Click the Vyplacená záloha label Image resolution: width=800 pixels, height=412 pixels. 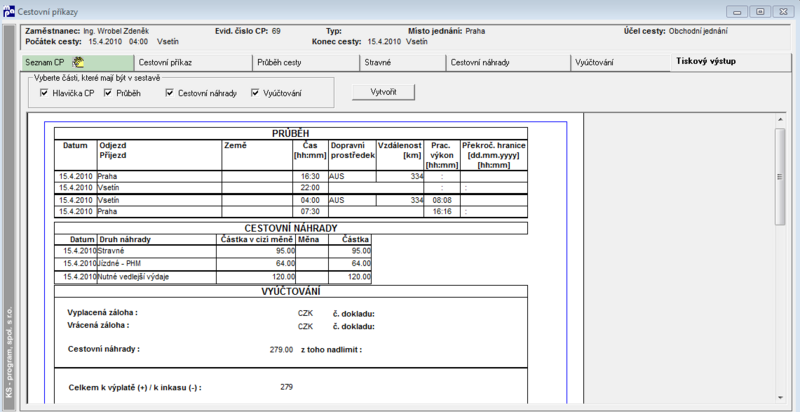tap(103, 313)
